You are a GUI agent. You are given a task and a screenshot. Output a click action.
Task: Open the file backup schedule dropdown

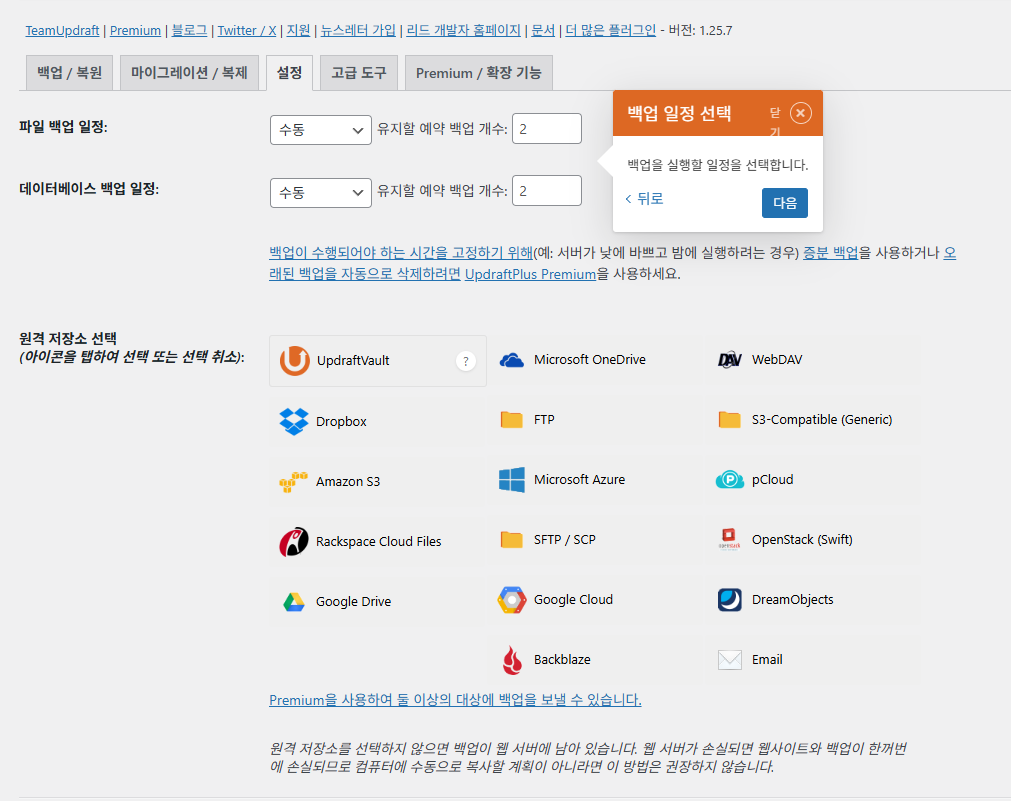pyautogui.click(x=320, y=128)
